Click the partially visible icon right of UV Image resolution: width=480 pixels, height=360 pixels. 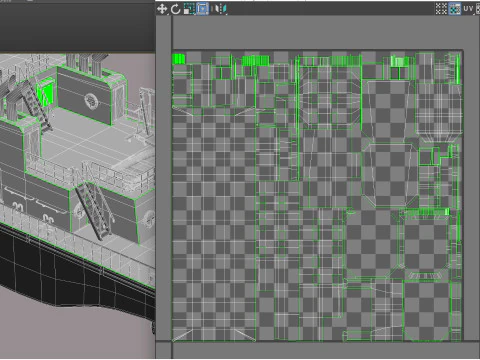click(x=478, y=9)
